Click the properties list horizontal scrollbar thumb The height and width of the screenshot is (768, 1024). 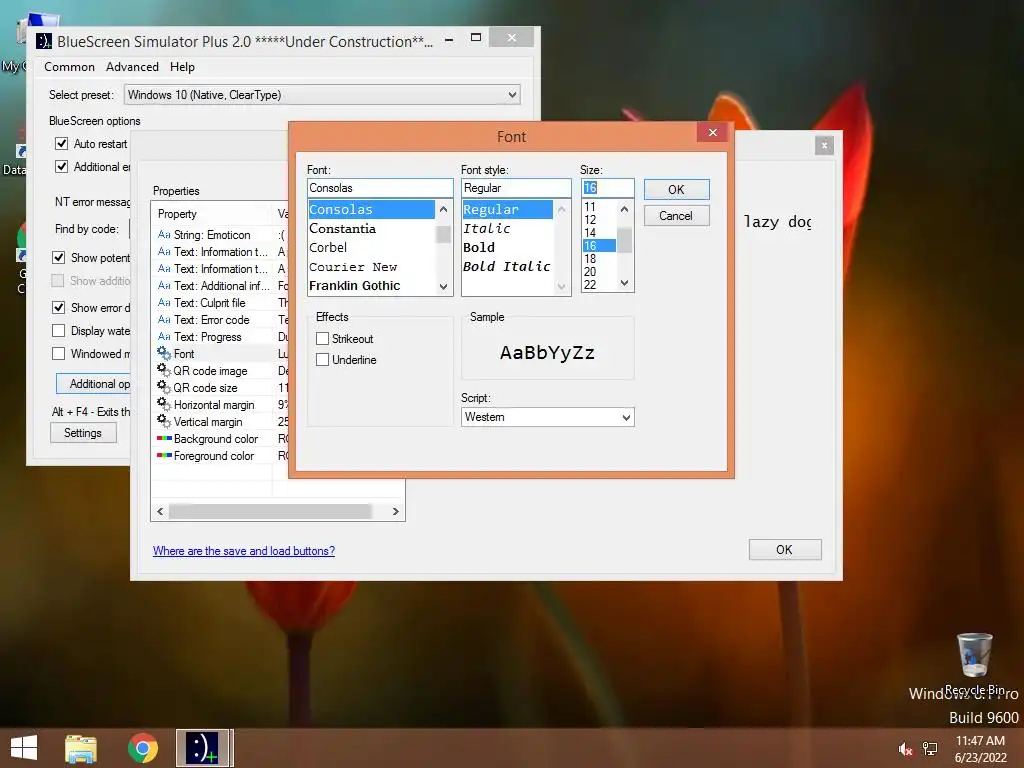[x=270, y=511]
